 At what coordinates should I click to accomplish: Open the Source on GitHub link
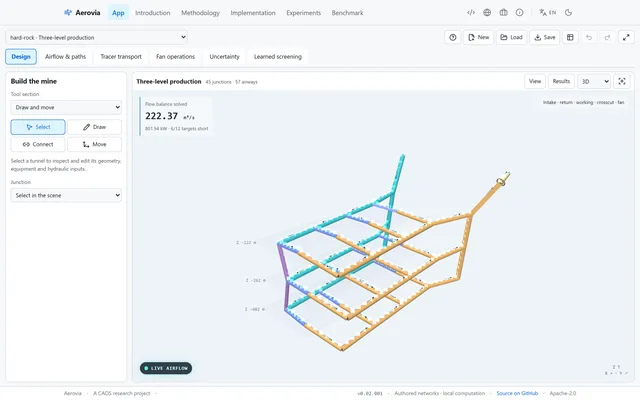pyautogui.click(x=517, y=393)
